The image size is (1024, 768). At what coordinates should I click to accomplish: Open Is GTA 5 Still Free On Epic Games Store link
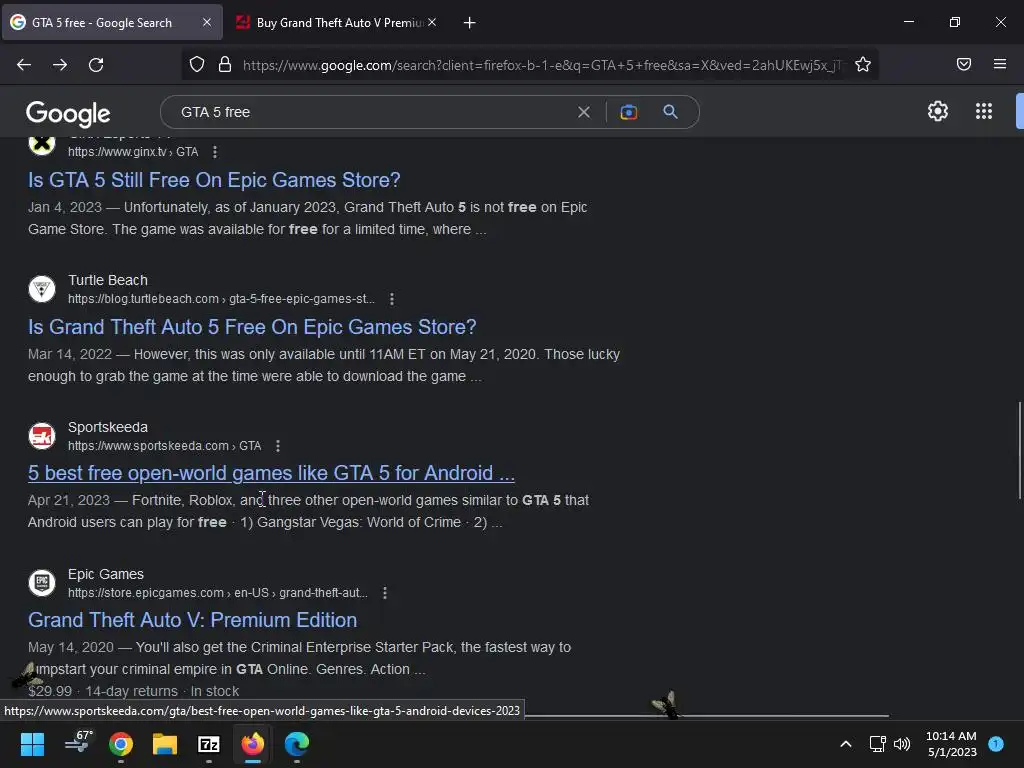tap(214, 180)
